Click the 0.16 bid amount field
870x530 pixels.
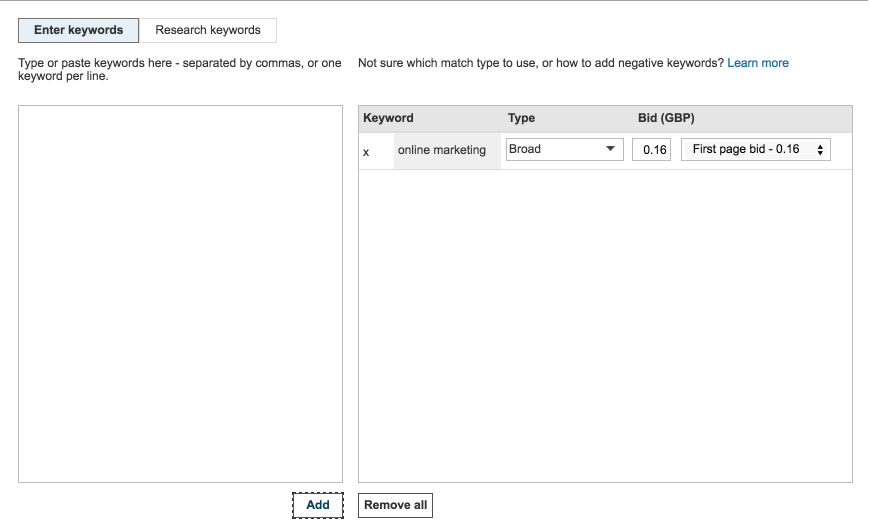click(651, 150)
